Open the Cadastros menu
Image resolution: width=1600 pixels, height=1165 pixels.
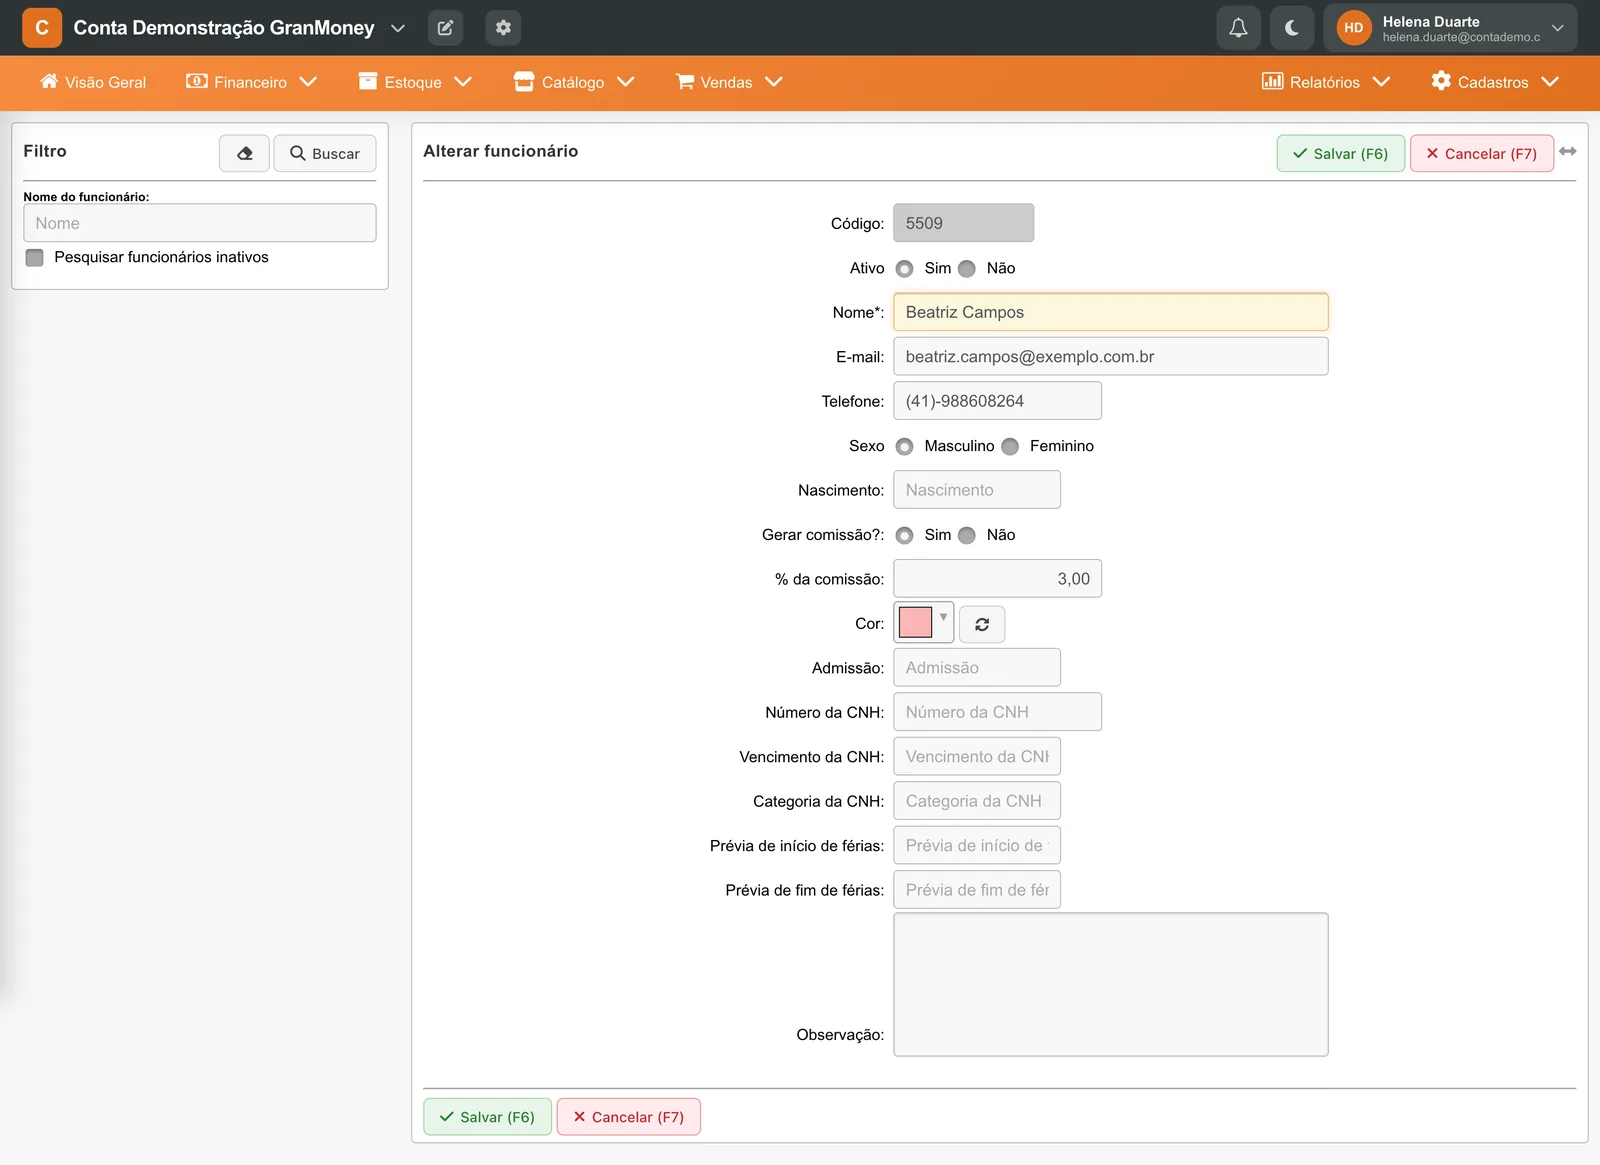(1495, 82)
